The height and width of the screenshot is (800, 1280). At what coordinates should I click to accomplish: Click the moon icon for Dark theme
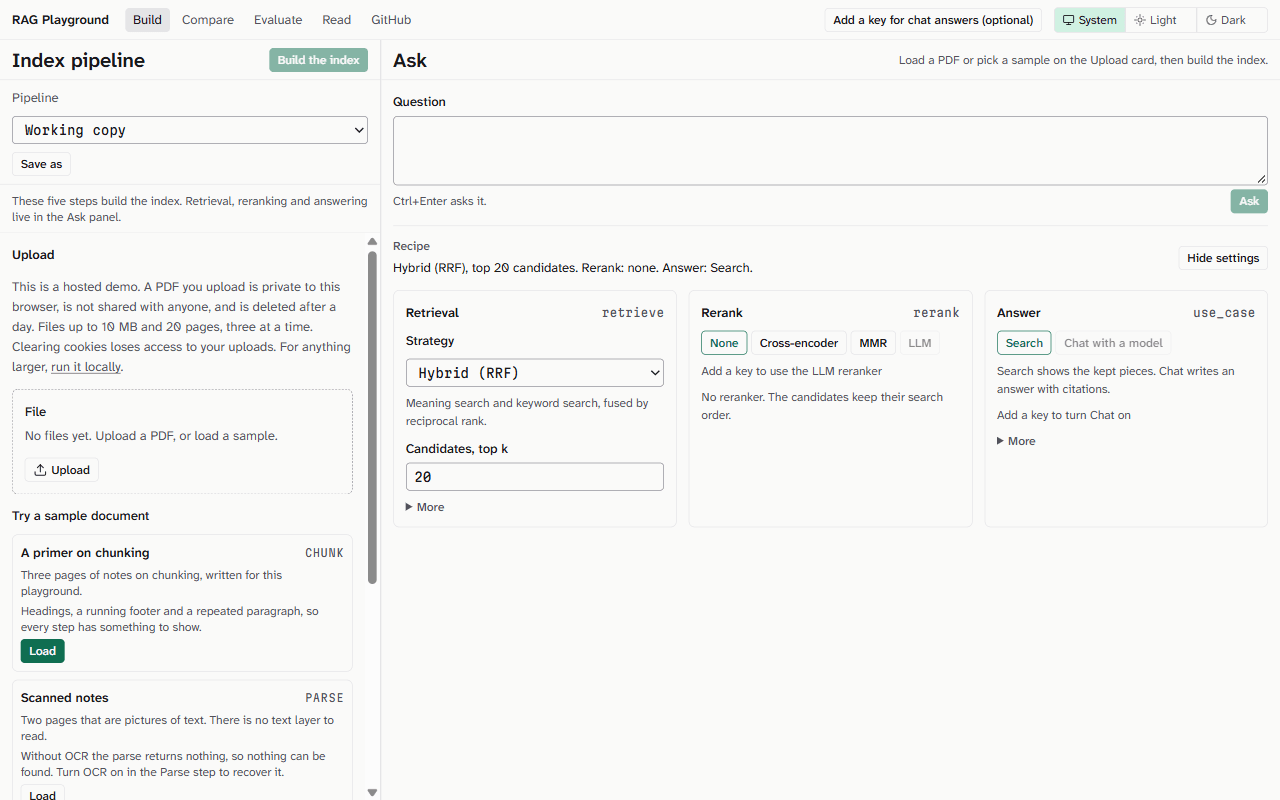[x=1211, y=20]
